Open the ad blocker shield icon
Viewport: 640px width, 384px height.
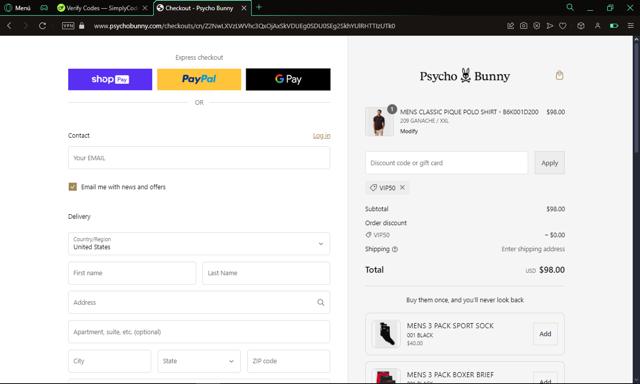(x=536, y=26)
